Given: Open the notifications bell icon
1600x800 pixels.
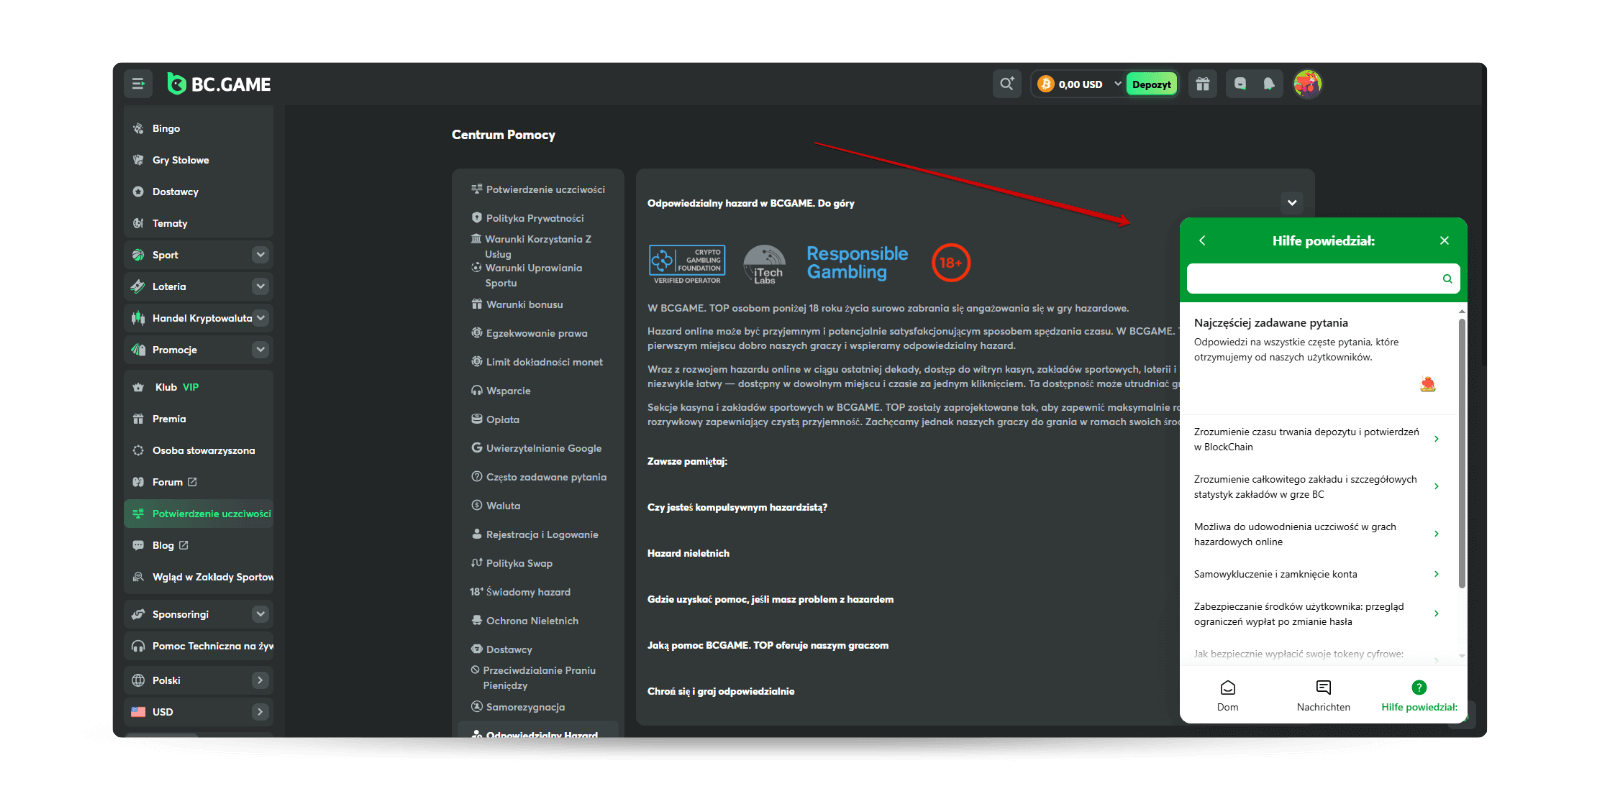Looking at the screenshot, I should pos(1269,84).
